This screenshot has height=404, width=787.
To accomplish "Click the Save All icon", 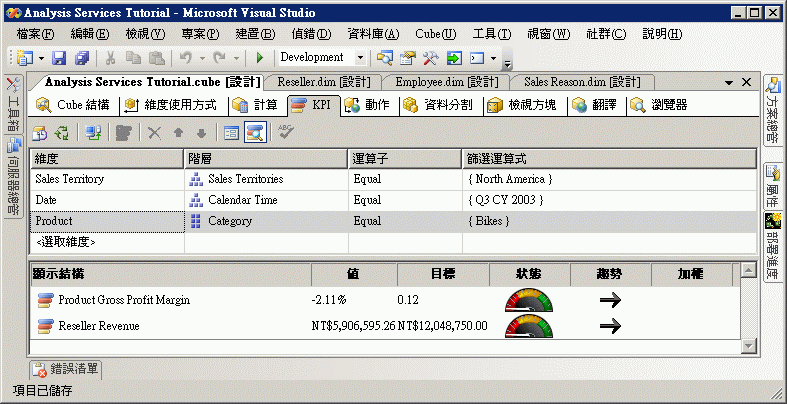I will coord(82,58).
